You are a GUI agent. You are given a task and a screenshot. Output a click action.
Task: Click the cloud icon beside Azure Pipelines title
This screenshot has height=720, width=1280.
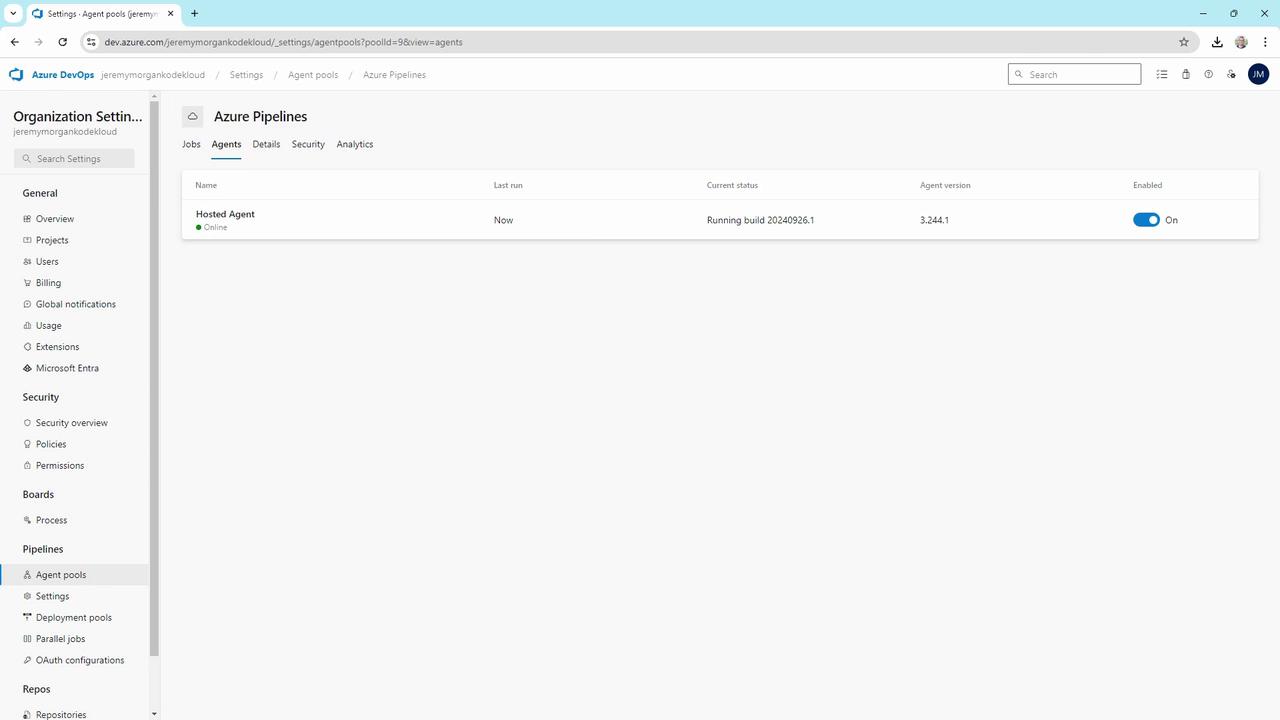pyautogui.click(x=193, y=117)
